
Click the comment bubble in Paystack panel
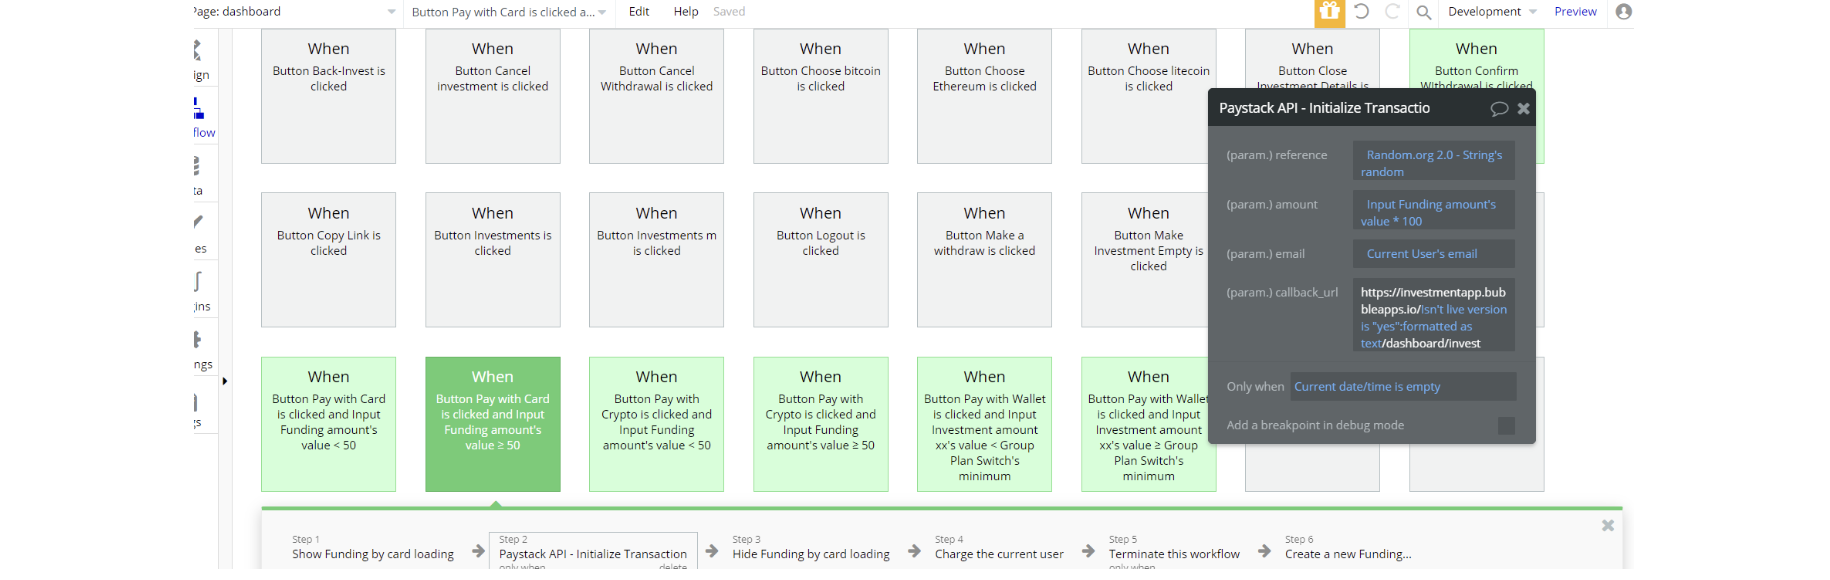click(1499, 109)
